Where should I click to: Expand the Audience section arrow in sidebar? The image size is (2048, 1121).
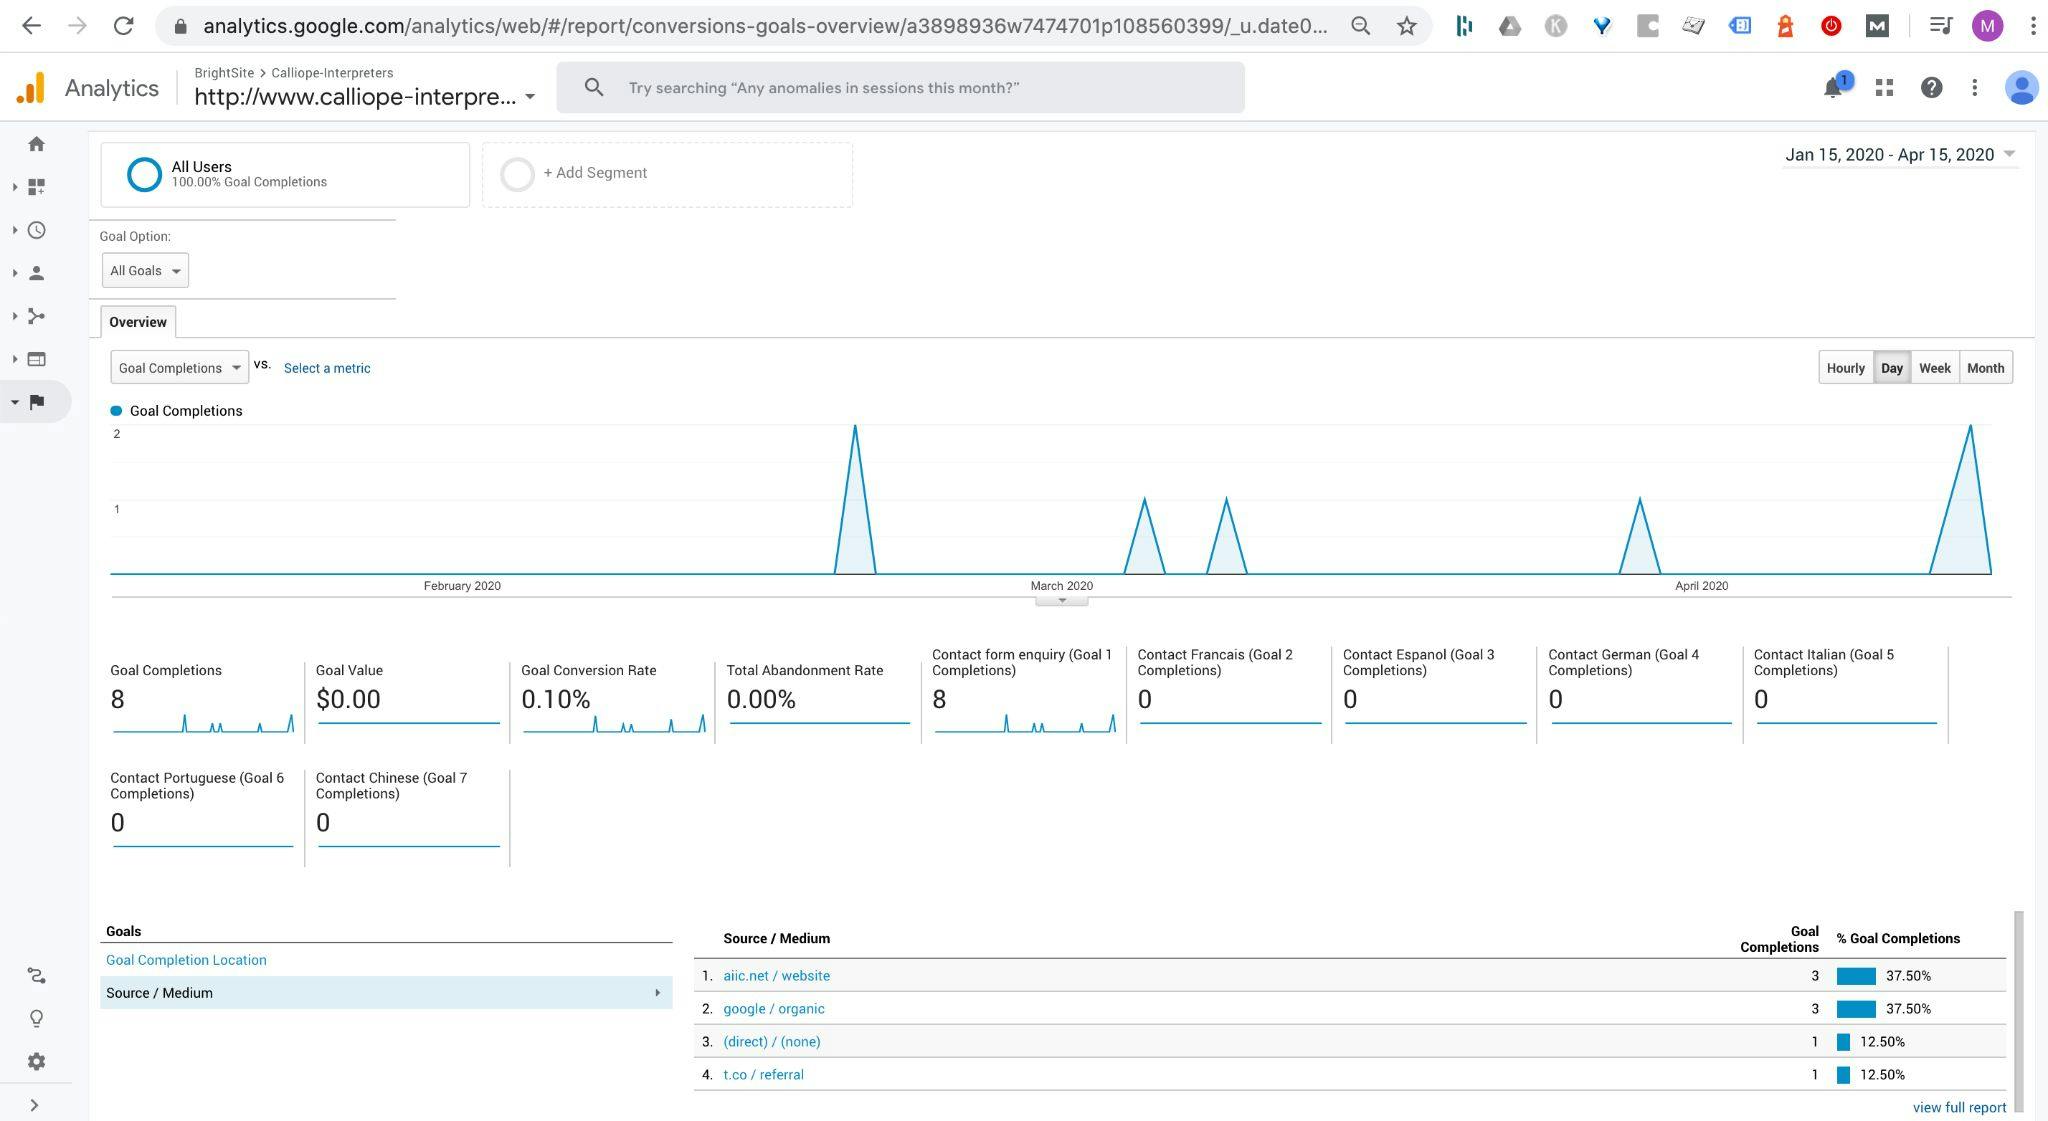point(14,273)
